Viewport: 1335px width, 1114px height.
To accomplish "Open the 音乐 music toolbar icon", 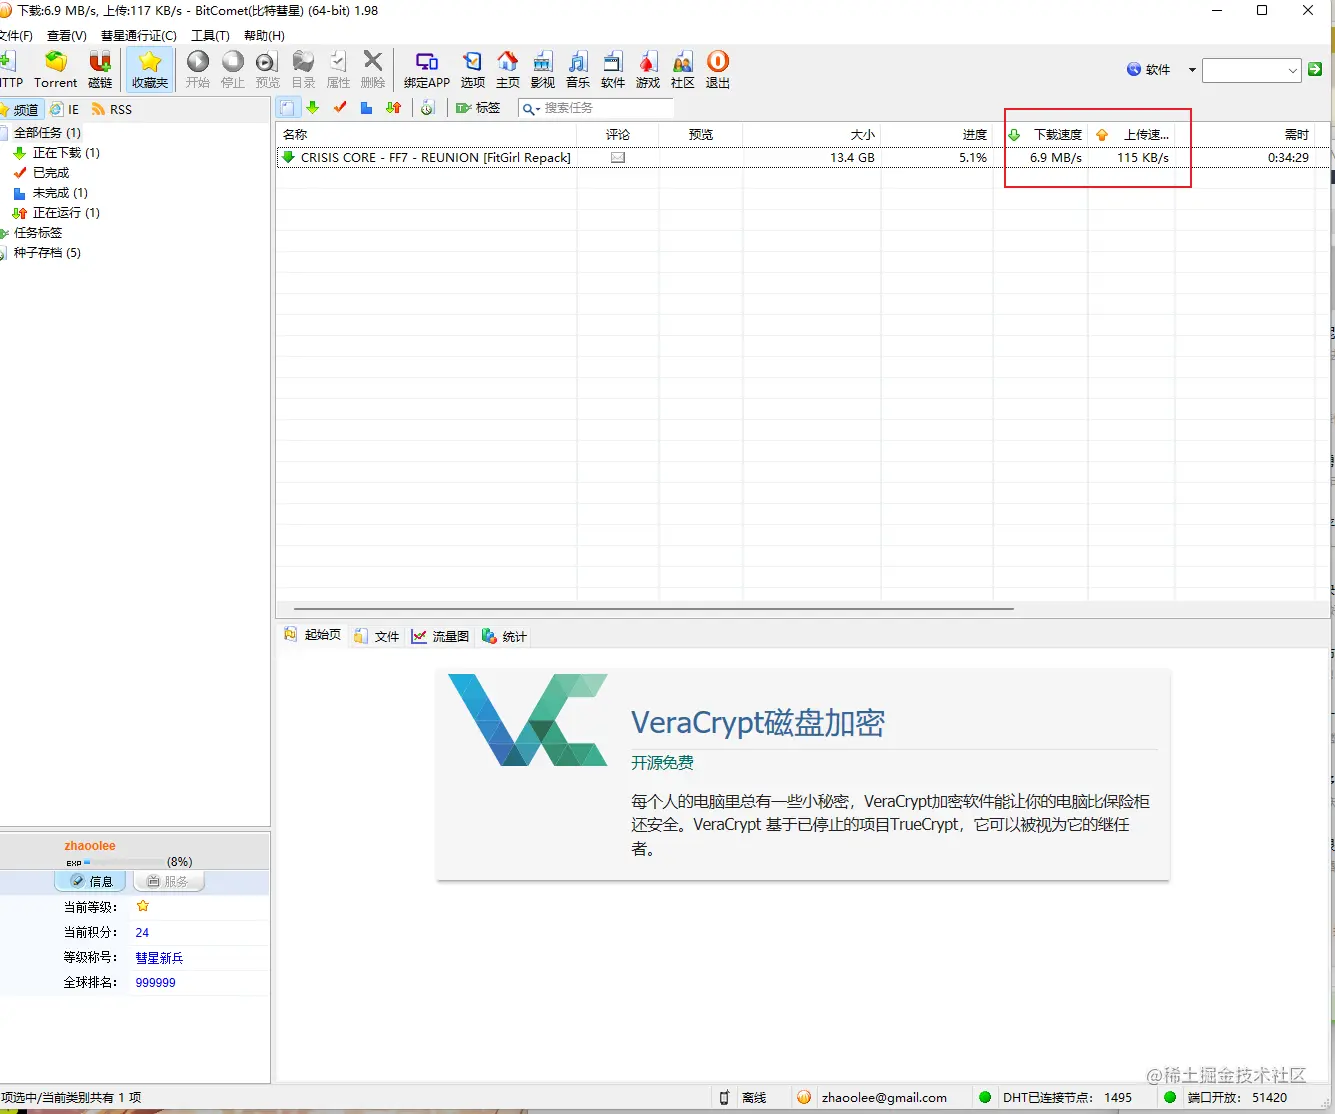I will coord(578,70).
